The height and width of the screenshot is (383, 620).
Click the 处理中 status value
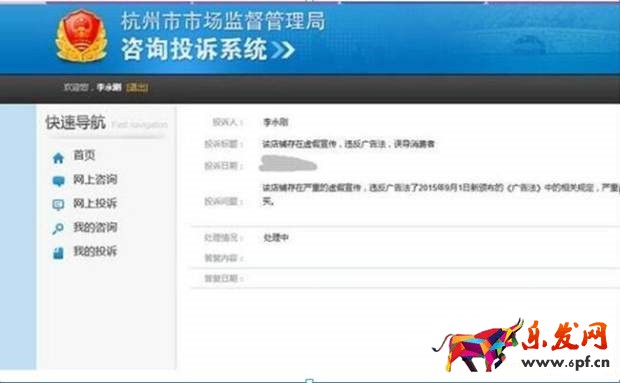tap(276, 238)
